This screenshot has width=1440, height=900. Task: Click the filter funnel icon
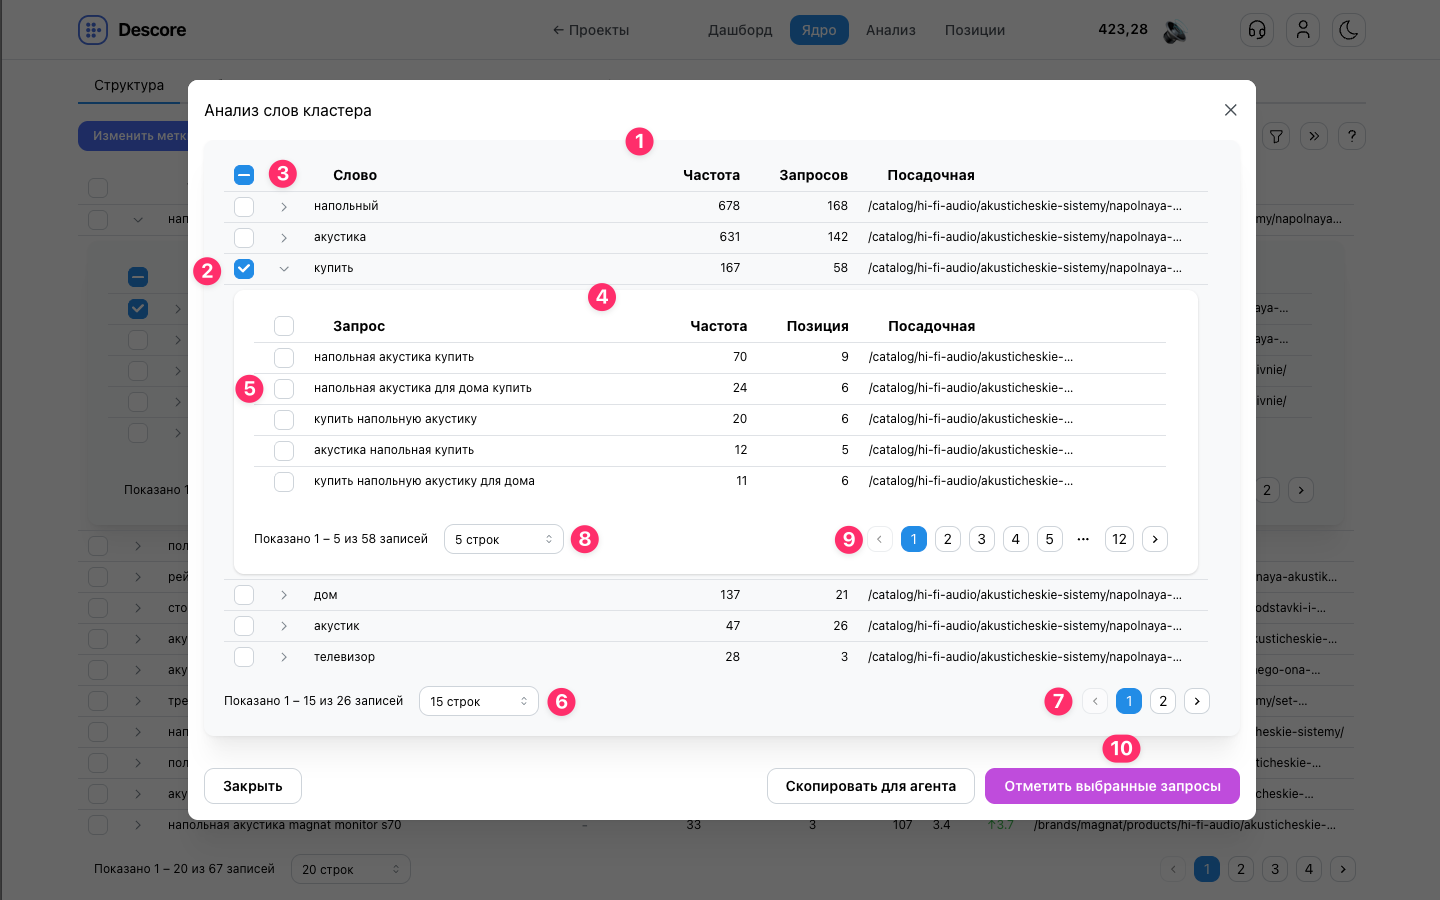(1276, 136)
